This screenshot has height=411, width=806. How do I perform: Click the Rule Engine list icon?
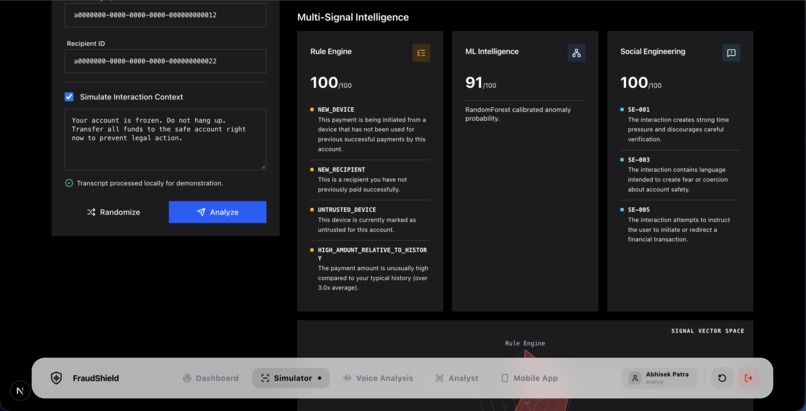coord(421,53)
